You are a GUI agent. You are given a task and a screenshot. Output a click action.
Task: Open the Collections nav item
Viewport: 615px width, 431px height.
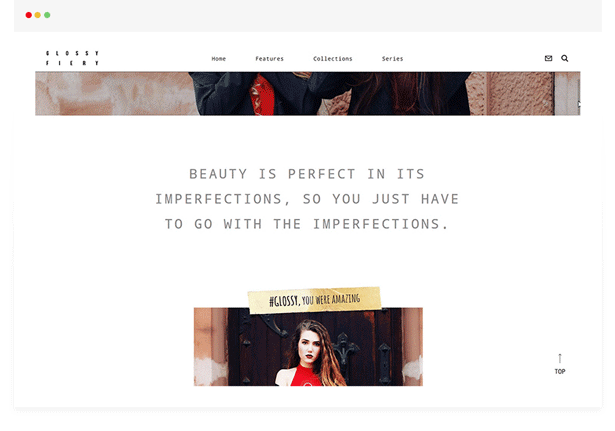tap(333, 59)
